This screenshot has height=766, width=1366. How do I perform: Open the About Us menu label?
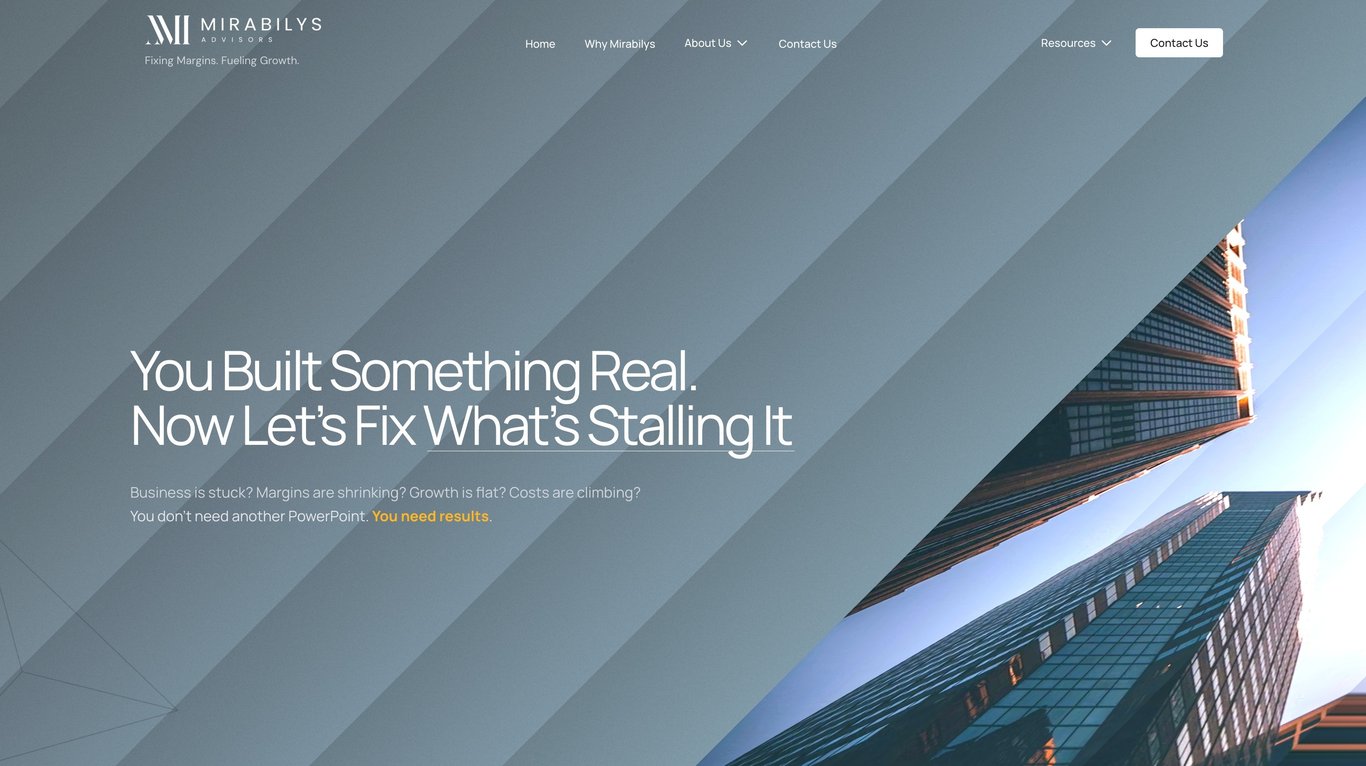[708, 43]
